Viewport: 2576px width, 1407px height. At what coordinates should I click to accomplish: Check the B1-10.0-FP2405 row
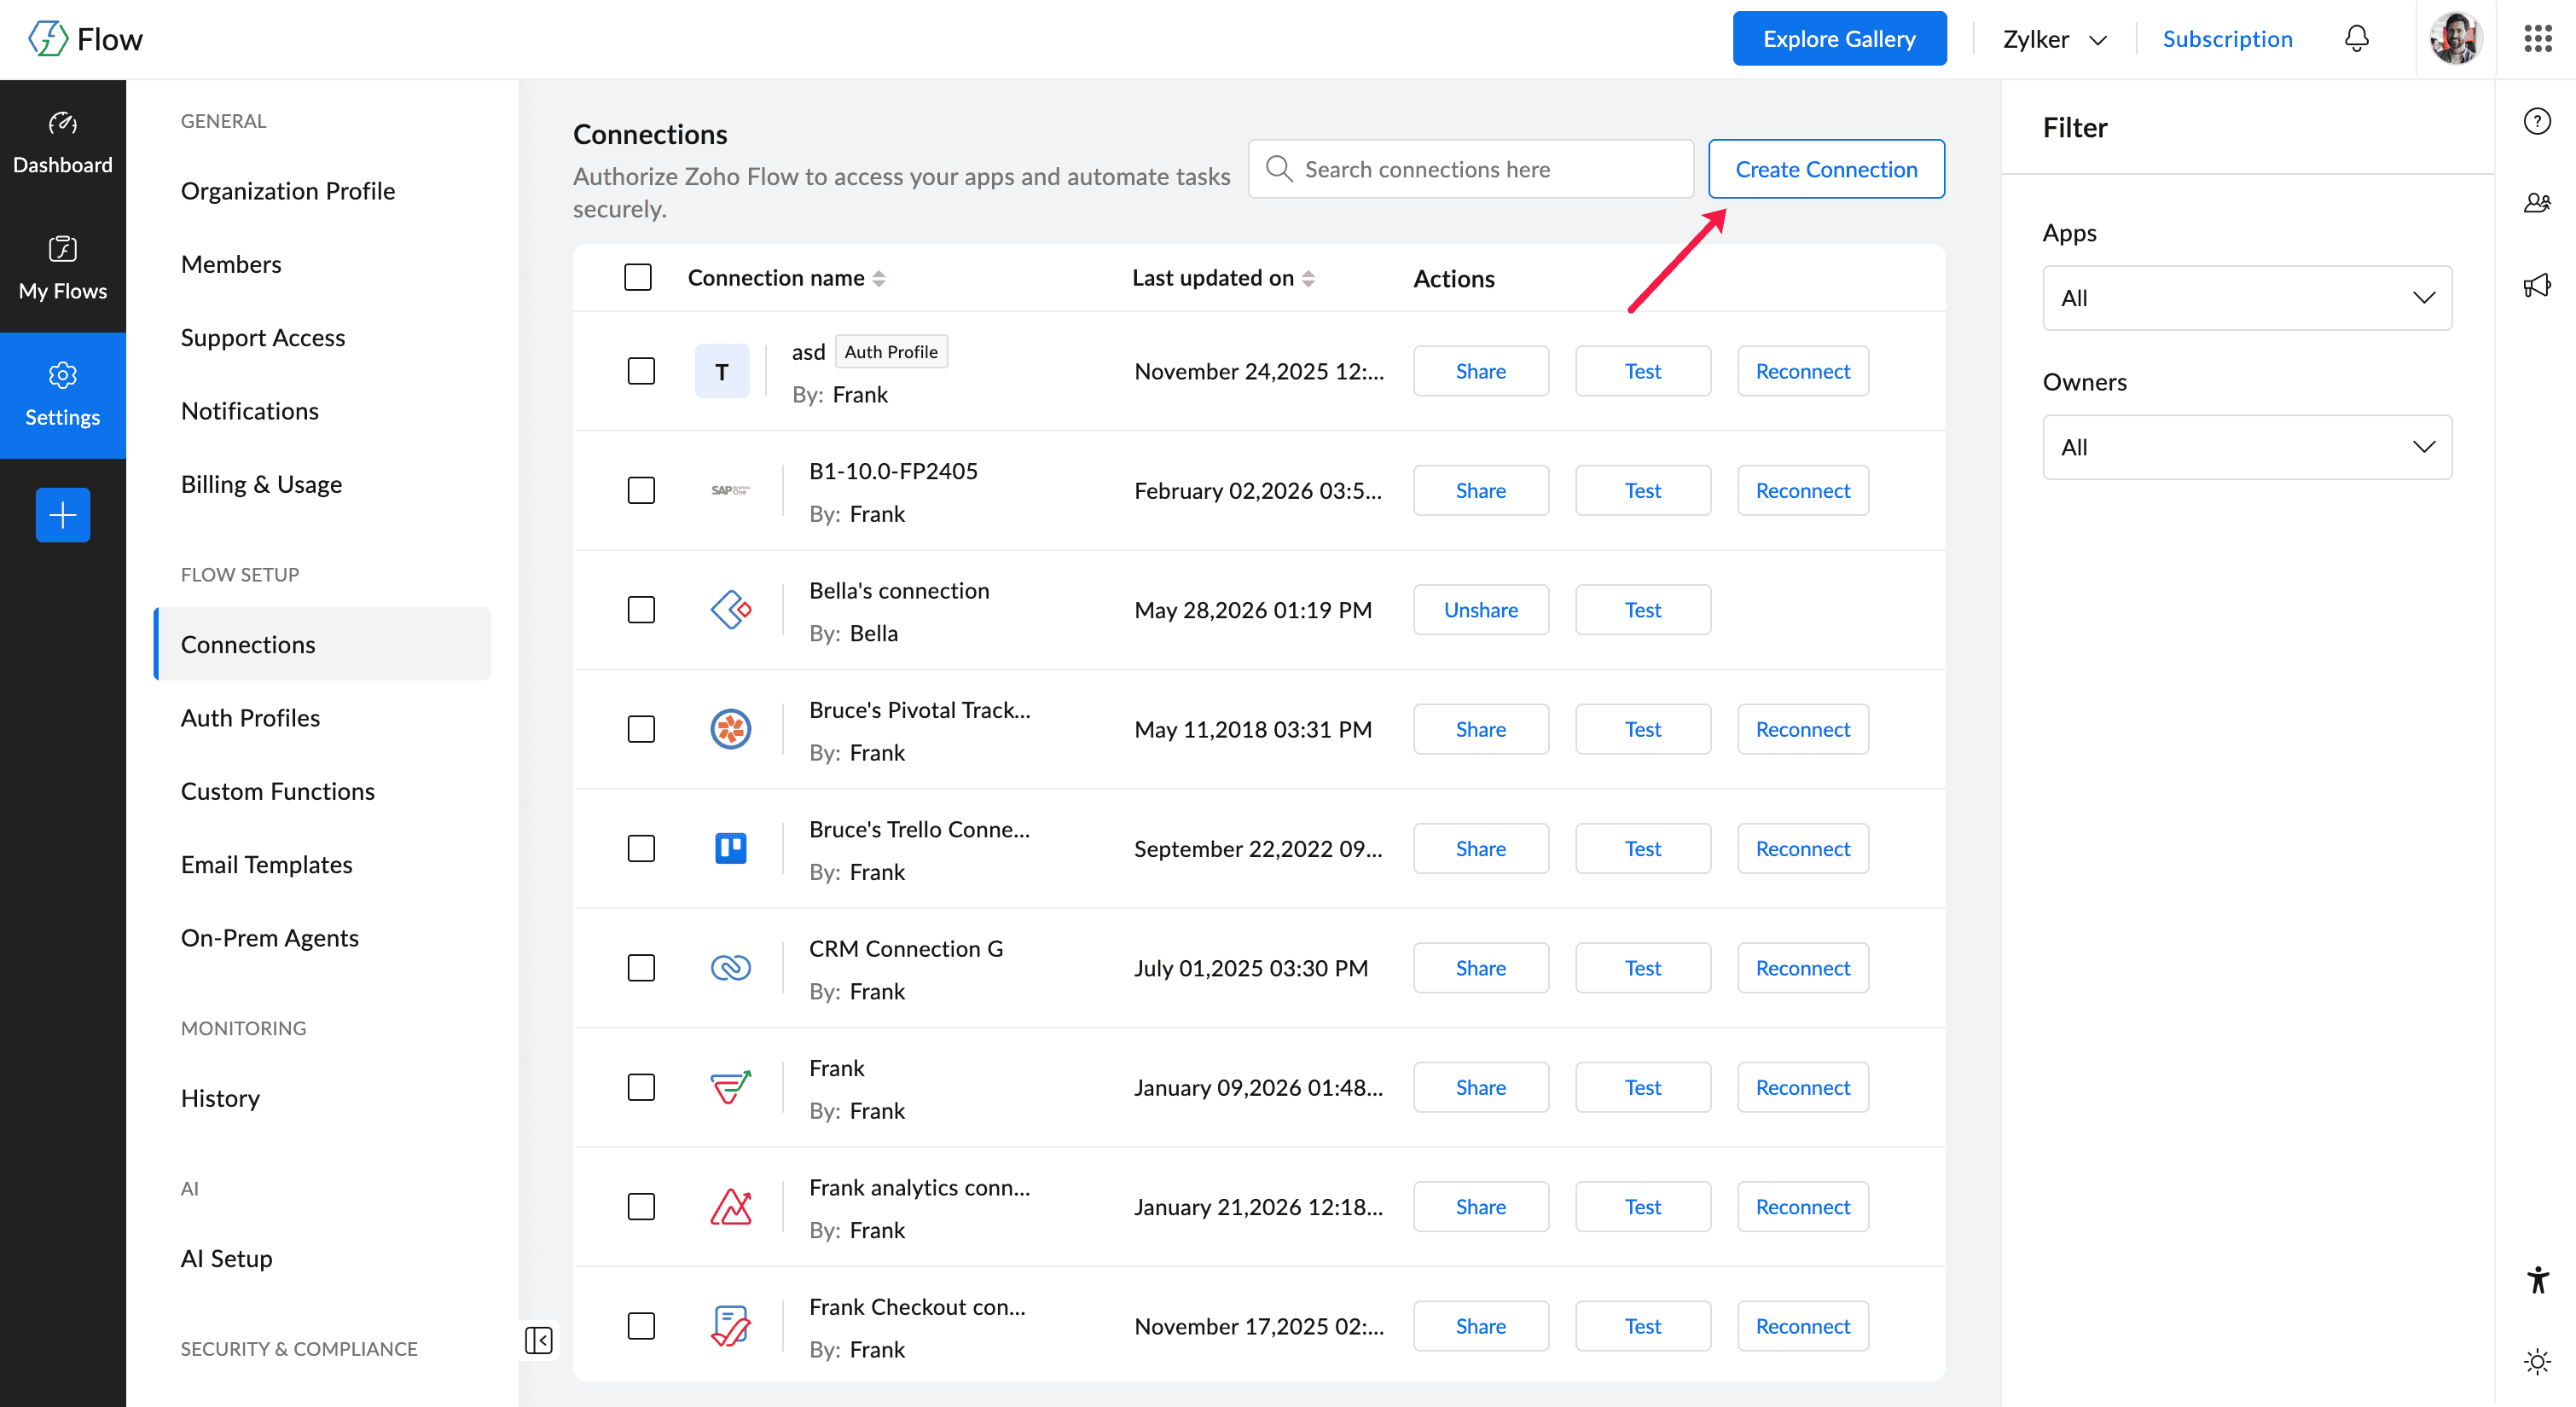point(641,490)
